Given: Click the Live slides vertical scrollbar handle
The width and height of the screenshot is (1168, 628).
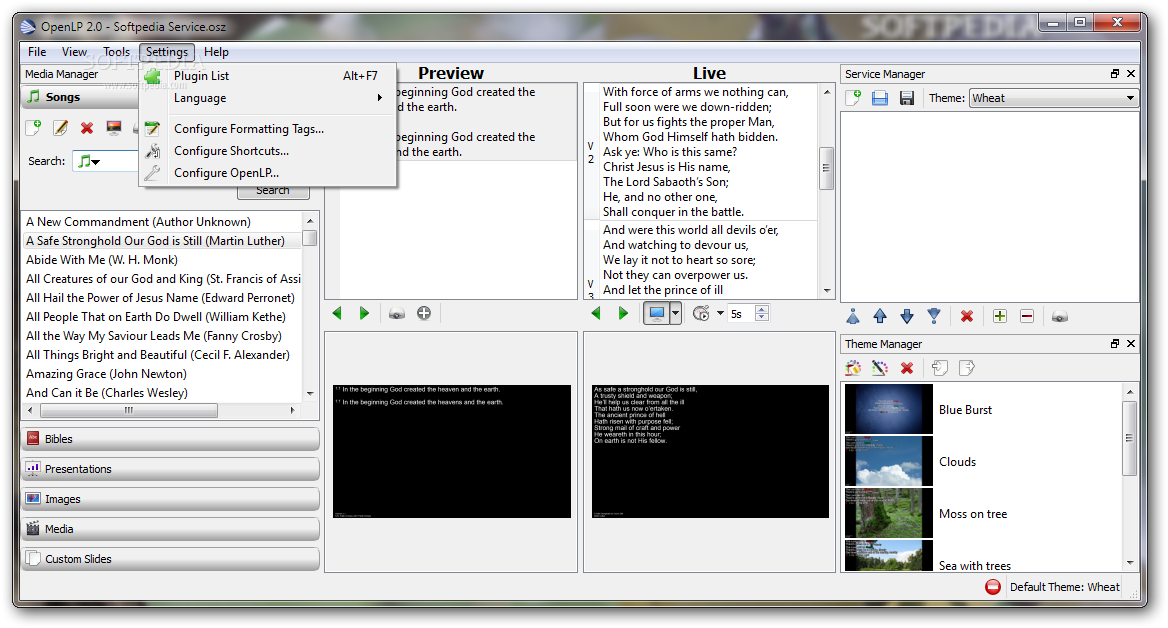Looking at the screenshot, I should [826, 168].
